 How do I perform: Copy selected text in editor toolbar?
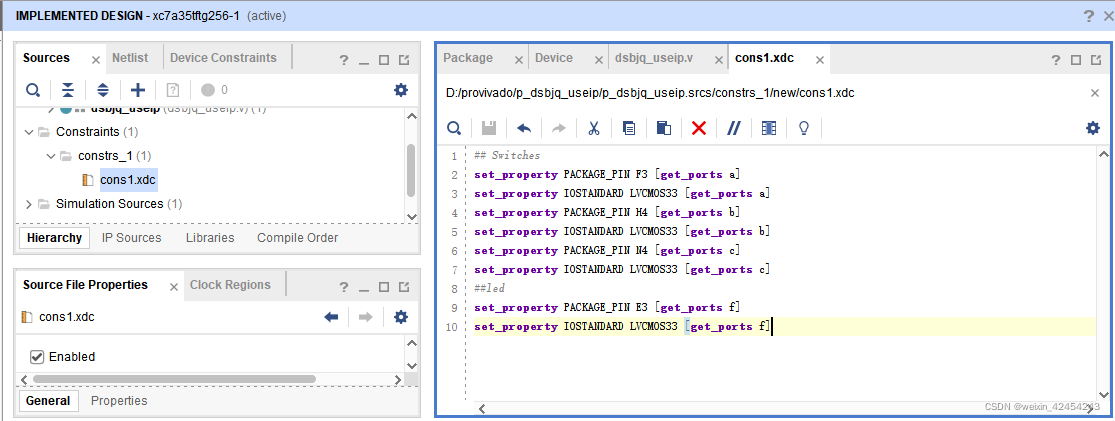point(629,128)
